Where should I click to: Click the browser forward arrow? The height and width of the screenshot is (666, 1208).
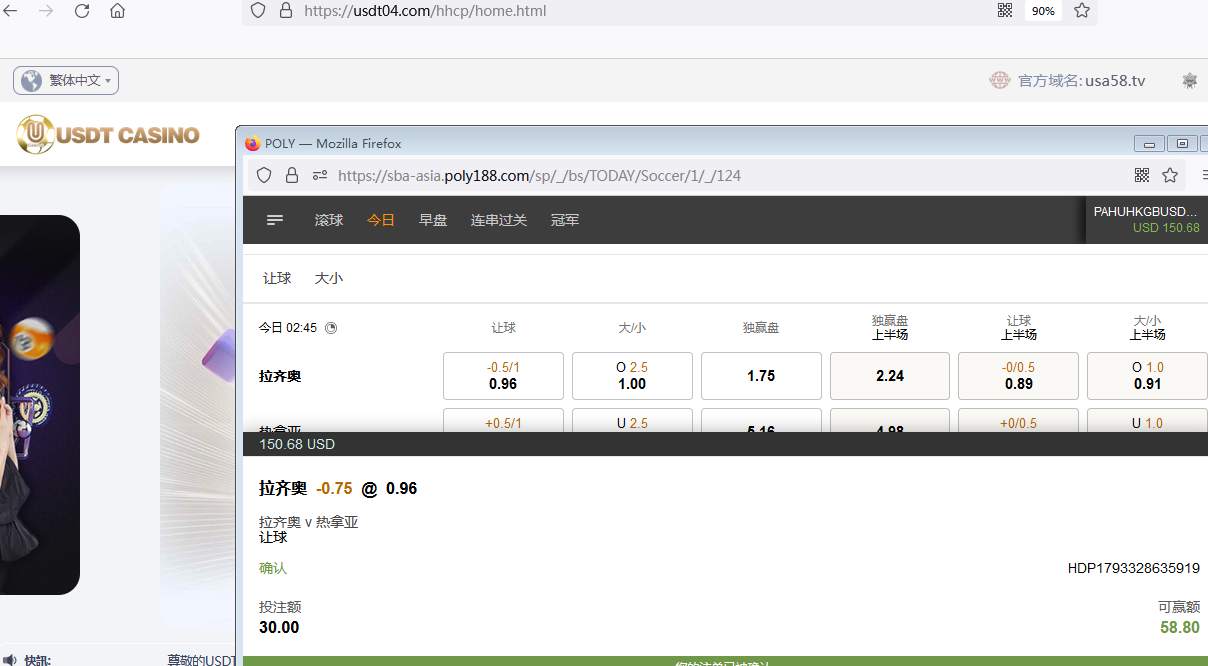pos(46,11)
